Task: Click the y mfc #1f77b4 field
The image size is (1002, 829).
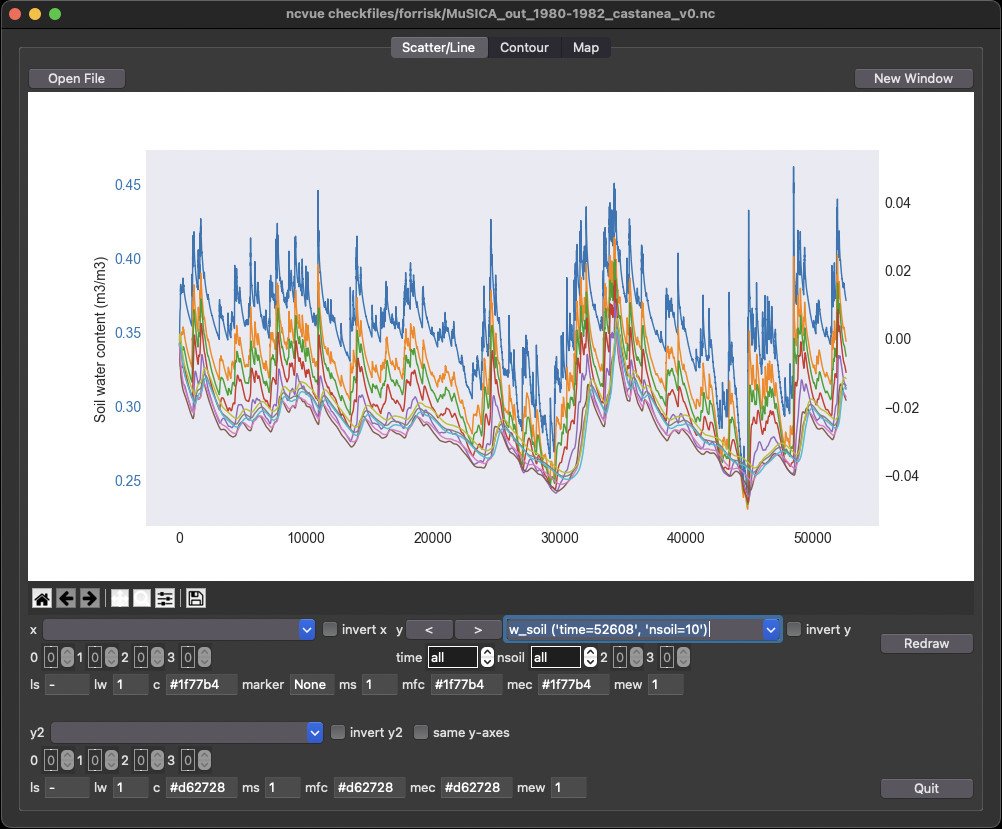Action: [x=466, y=685]
